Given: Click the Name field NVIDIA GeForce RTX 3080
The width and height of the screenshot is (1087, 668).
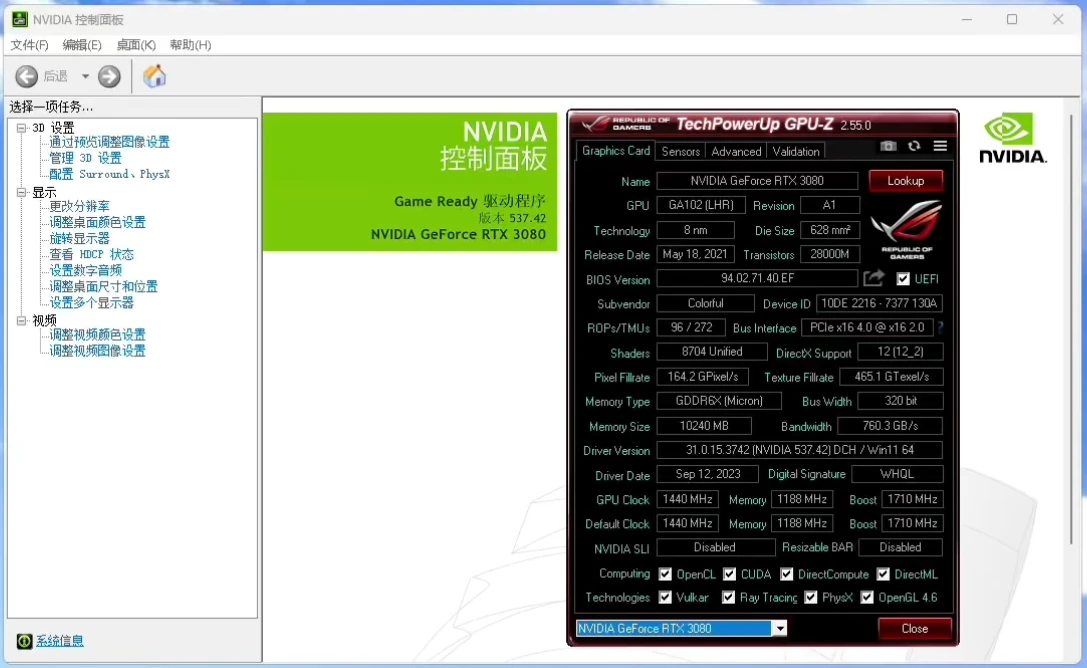Looking at the screenshot, I should [x=757, y=181].
